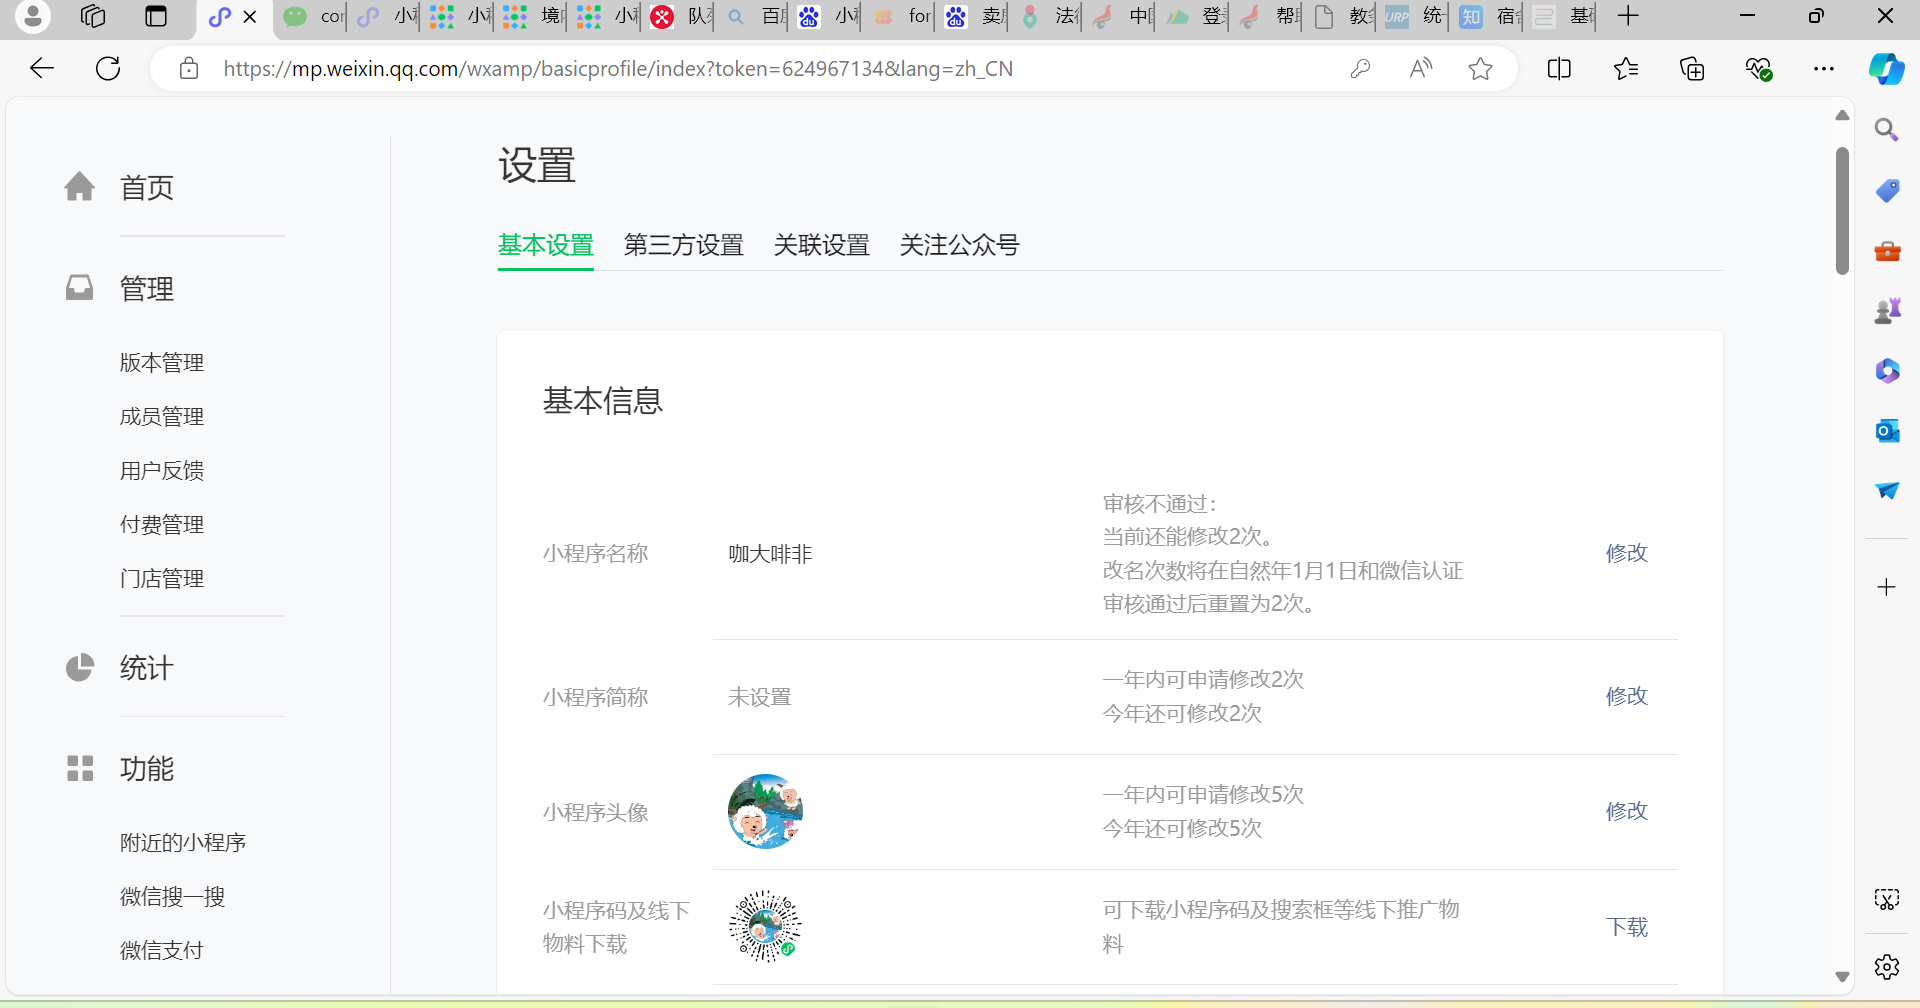Switch to the browser tab labeled 登
The width and height of the screenshot is (1920, 1008).
1196,17
